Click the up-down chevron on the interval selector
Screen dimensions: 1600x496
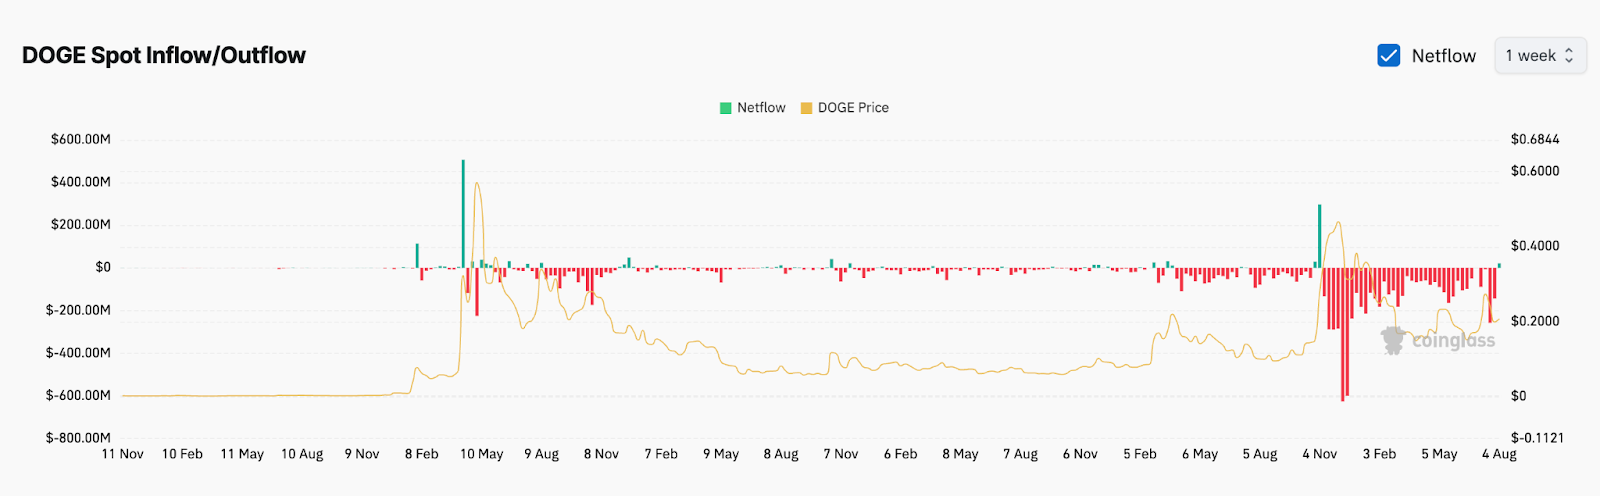pyautogui.click(x=1569, y=56)
